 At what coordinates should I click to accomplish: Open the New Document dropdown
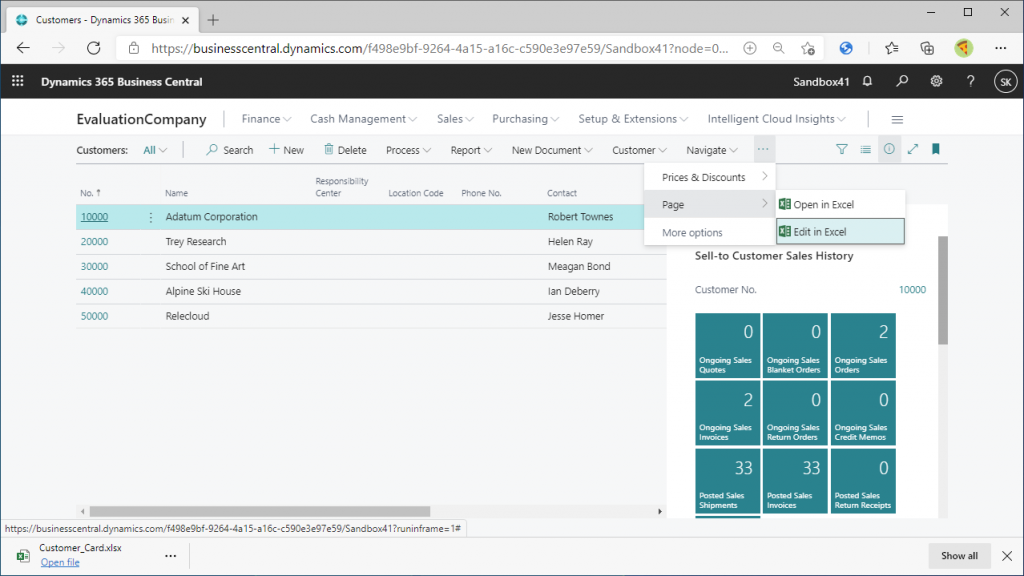coord(552,150)
